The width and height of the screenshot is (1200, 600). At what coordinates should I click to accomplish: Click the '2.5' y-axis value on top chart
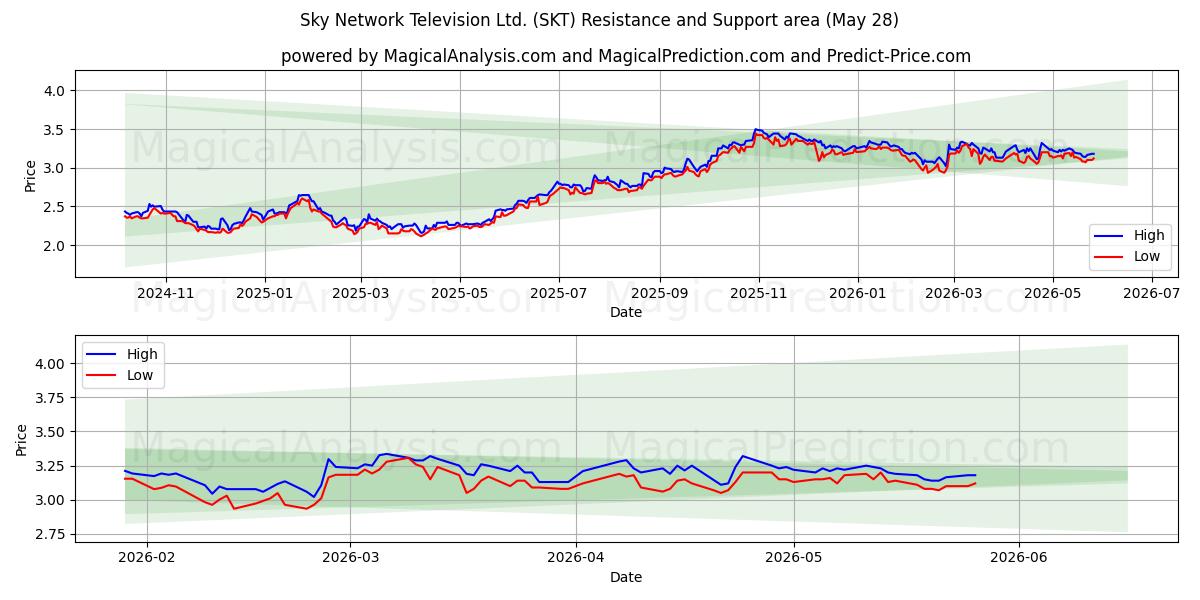pos(54,207)
